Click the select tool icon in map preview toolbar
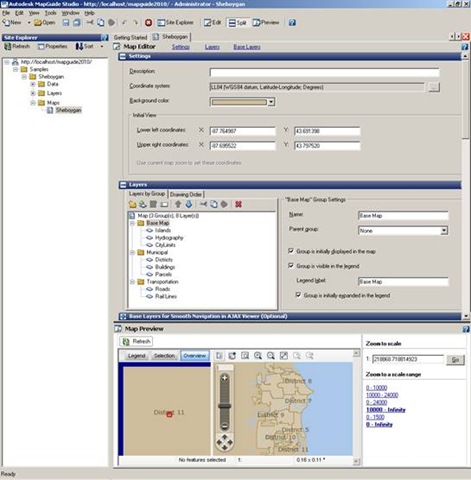The width and height of the screenshot is (471, 480). click(219, 356)
